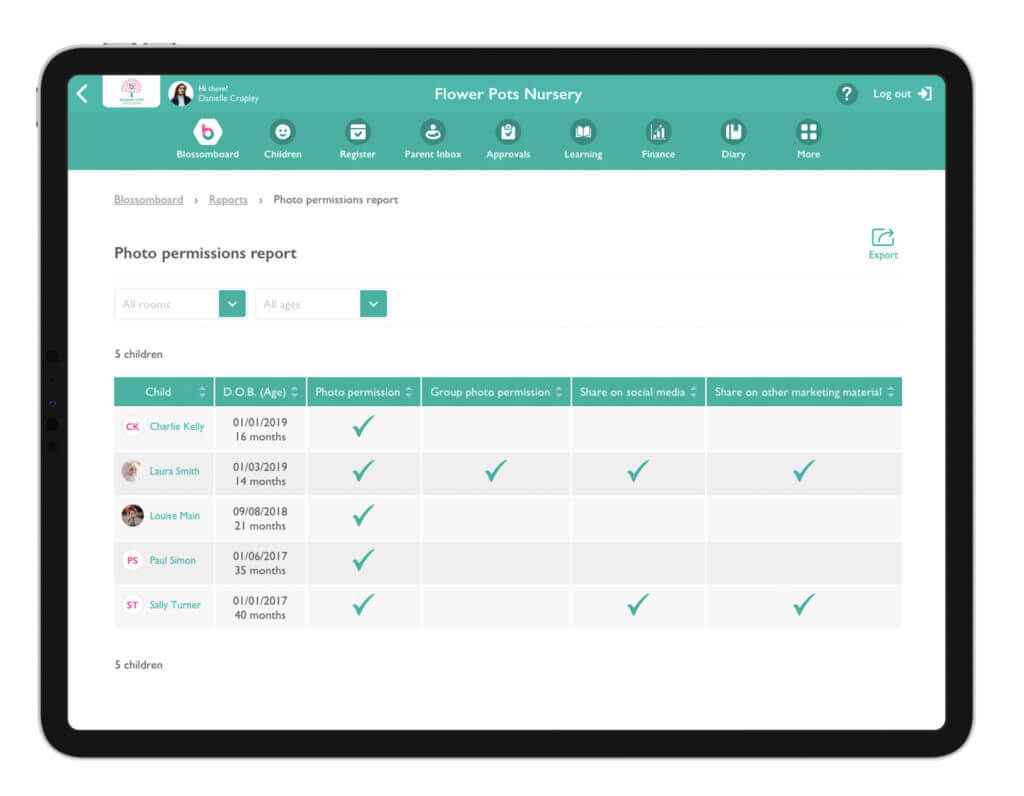1024x796 pixels.
Task: Click Sally Turner's marketing material checkmark
Action: pos(804,604)
